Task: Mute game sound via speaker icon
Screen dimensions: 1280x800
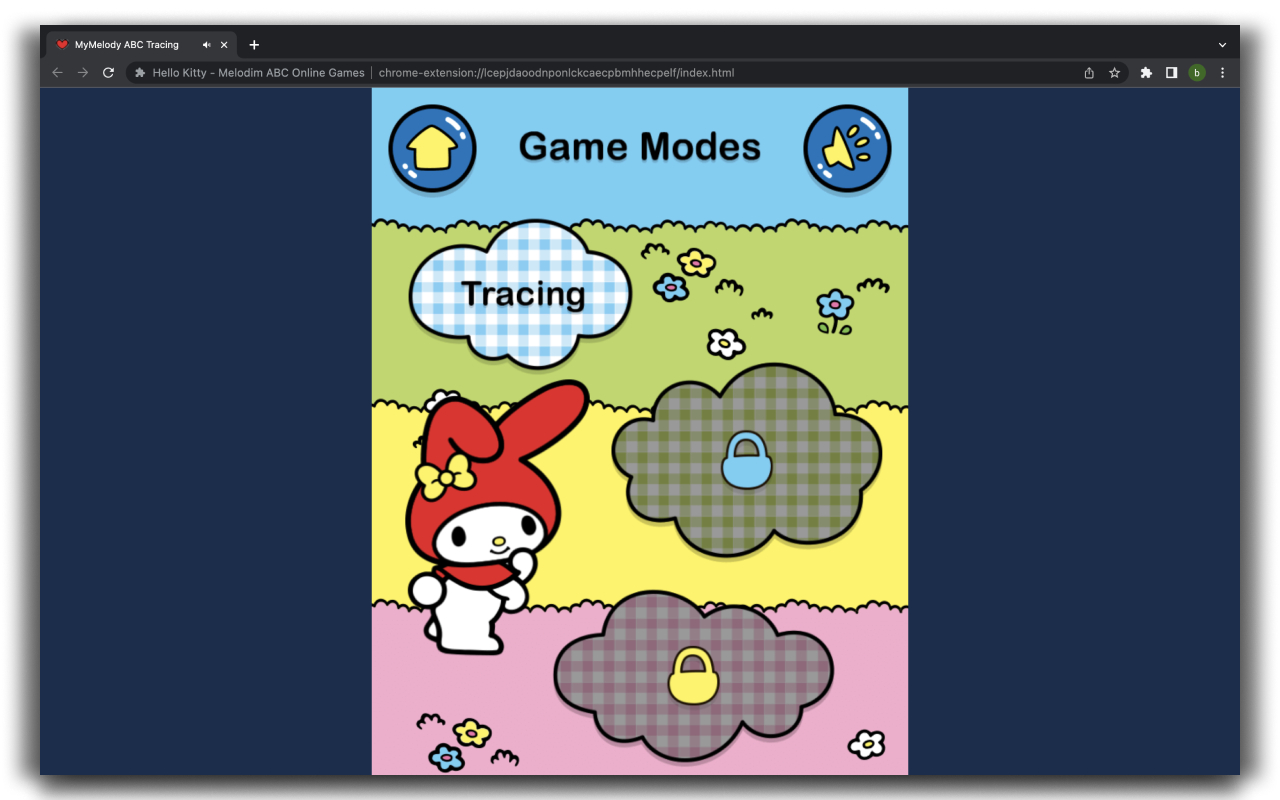Action: coord(848,147)
